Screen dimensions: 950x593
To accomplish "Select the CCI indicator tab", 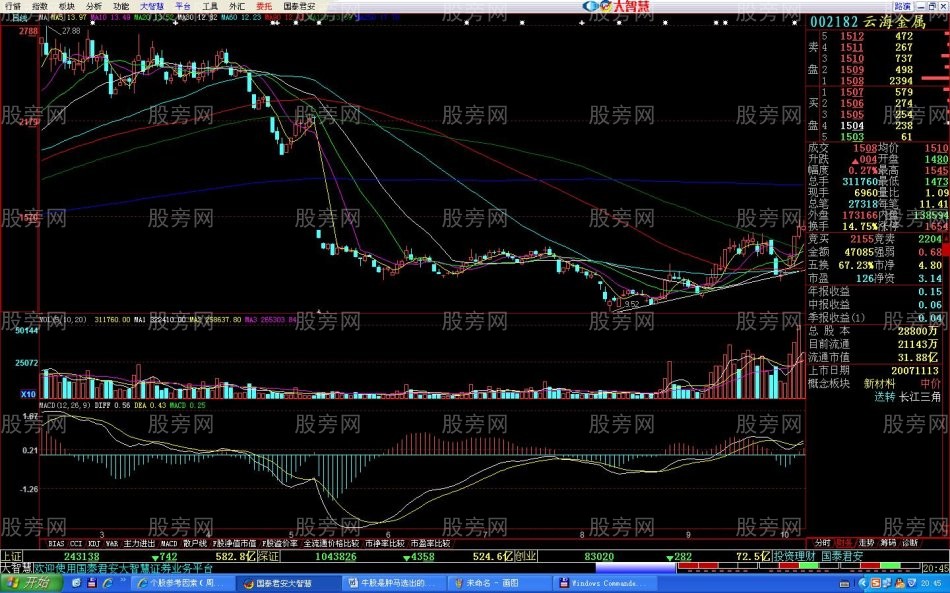I will point(76,543).
